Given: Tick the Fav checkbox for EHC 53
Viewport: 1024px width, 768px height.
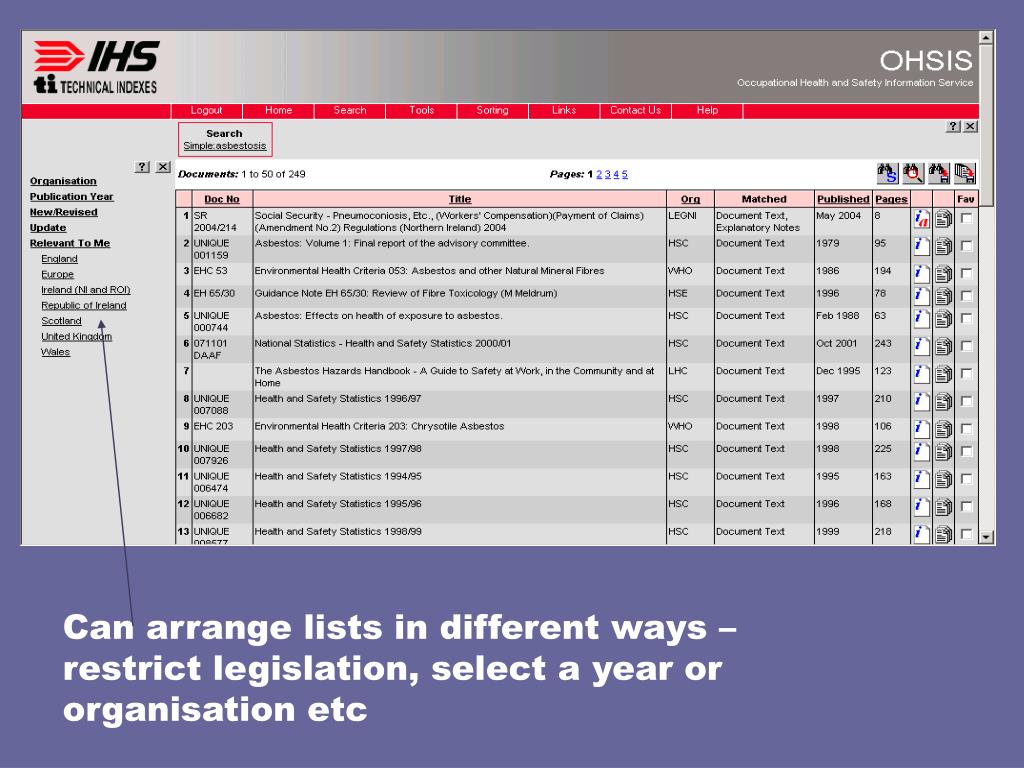Looking at the screenshot, I should (x=967, y=274).
